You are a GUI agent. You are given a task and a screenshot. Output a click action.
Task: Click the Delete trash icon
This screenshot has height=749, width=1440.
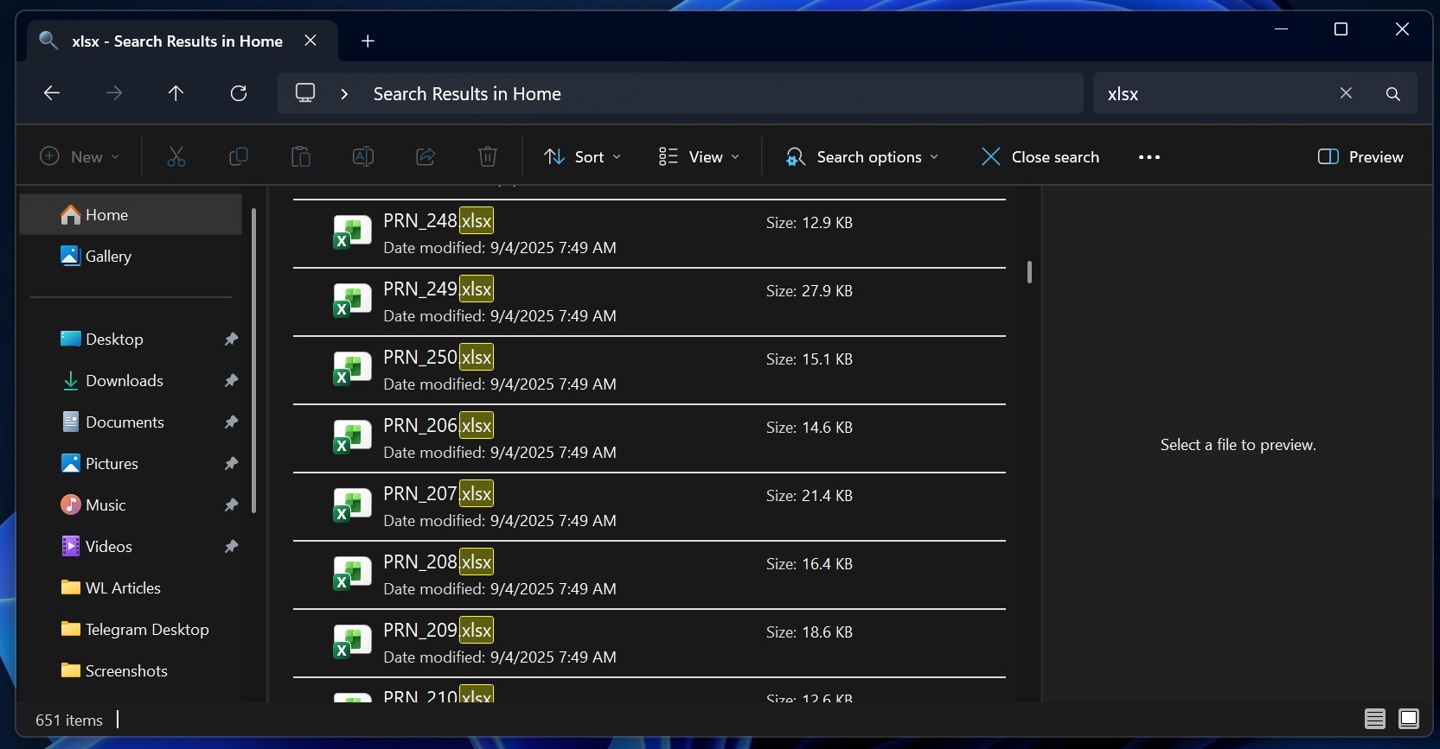click(487, 156)
